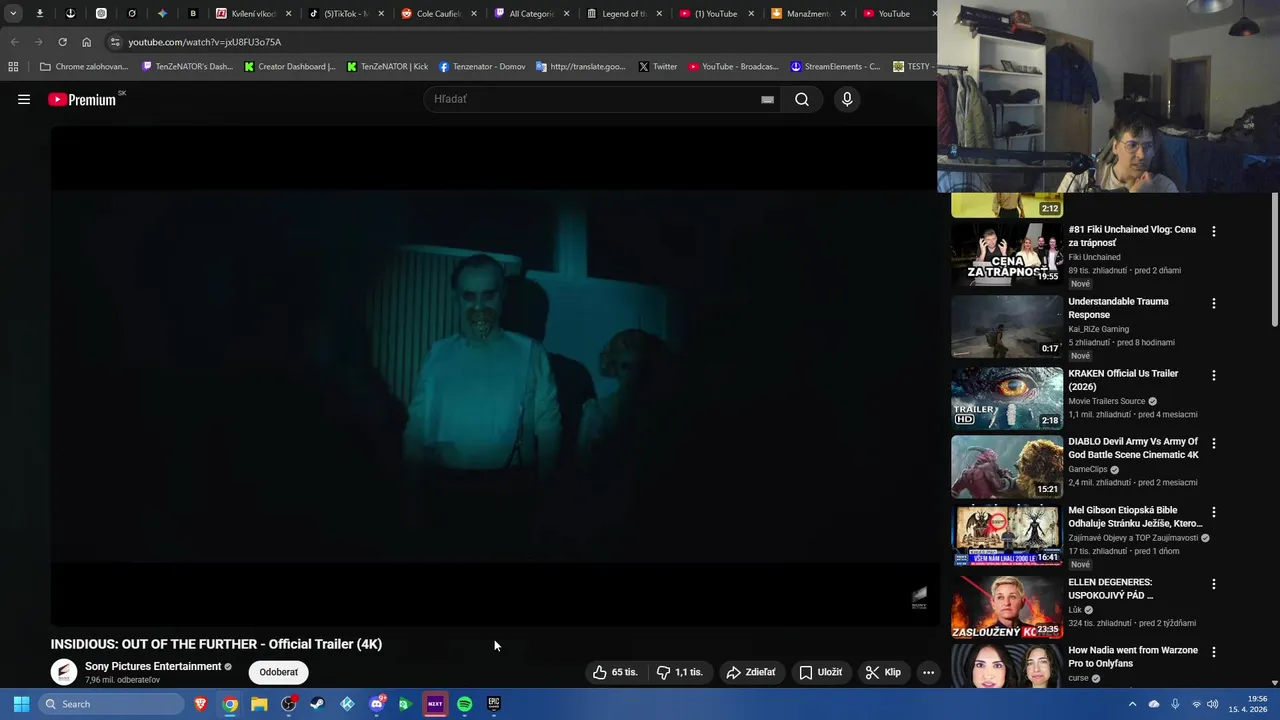1280x720 pixels.
Task: Open options for KRAKEN Official Us Trailer
Action: pos(1214,375)
